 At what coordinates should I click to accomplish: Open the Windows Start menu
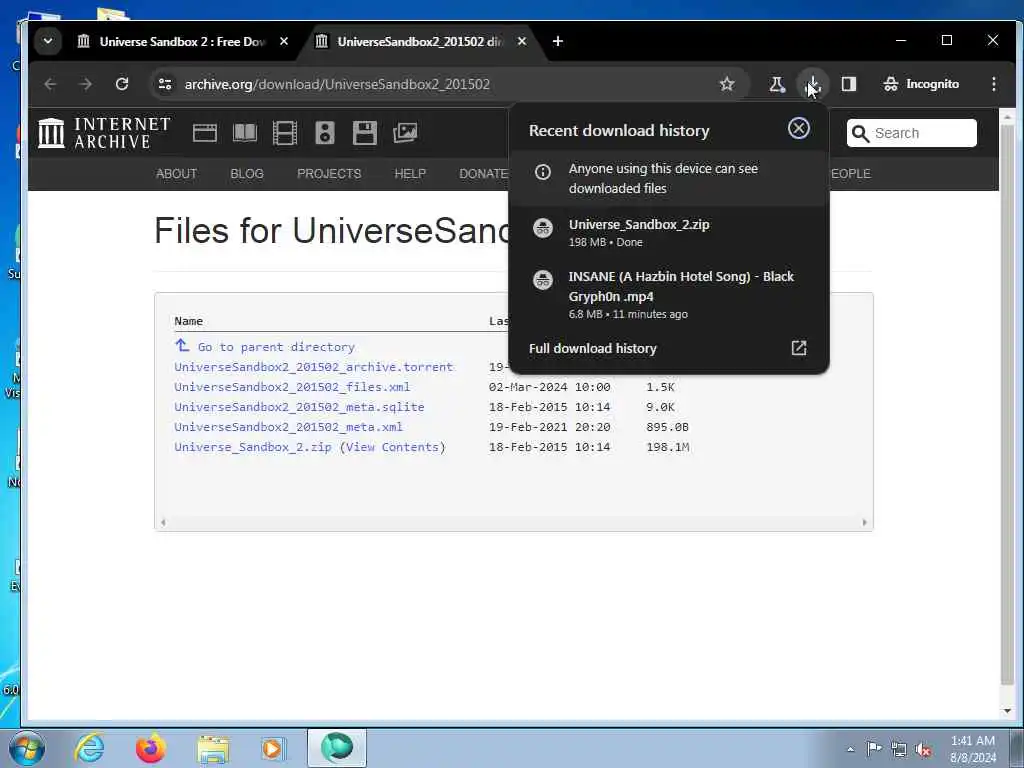[27, 748]
